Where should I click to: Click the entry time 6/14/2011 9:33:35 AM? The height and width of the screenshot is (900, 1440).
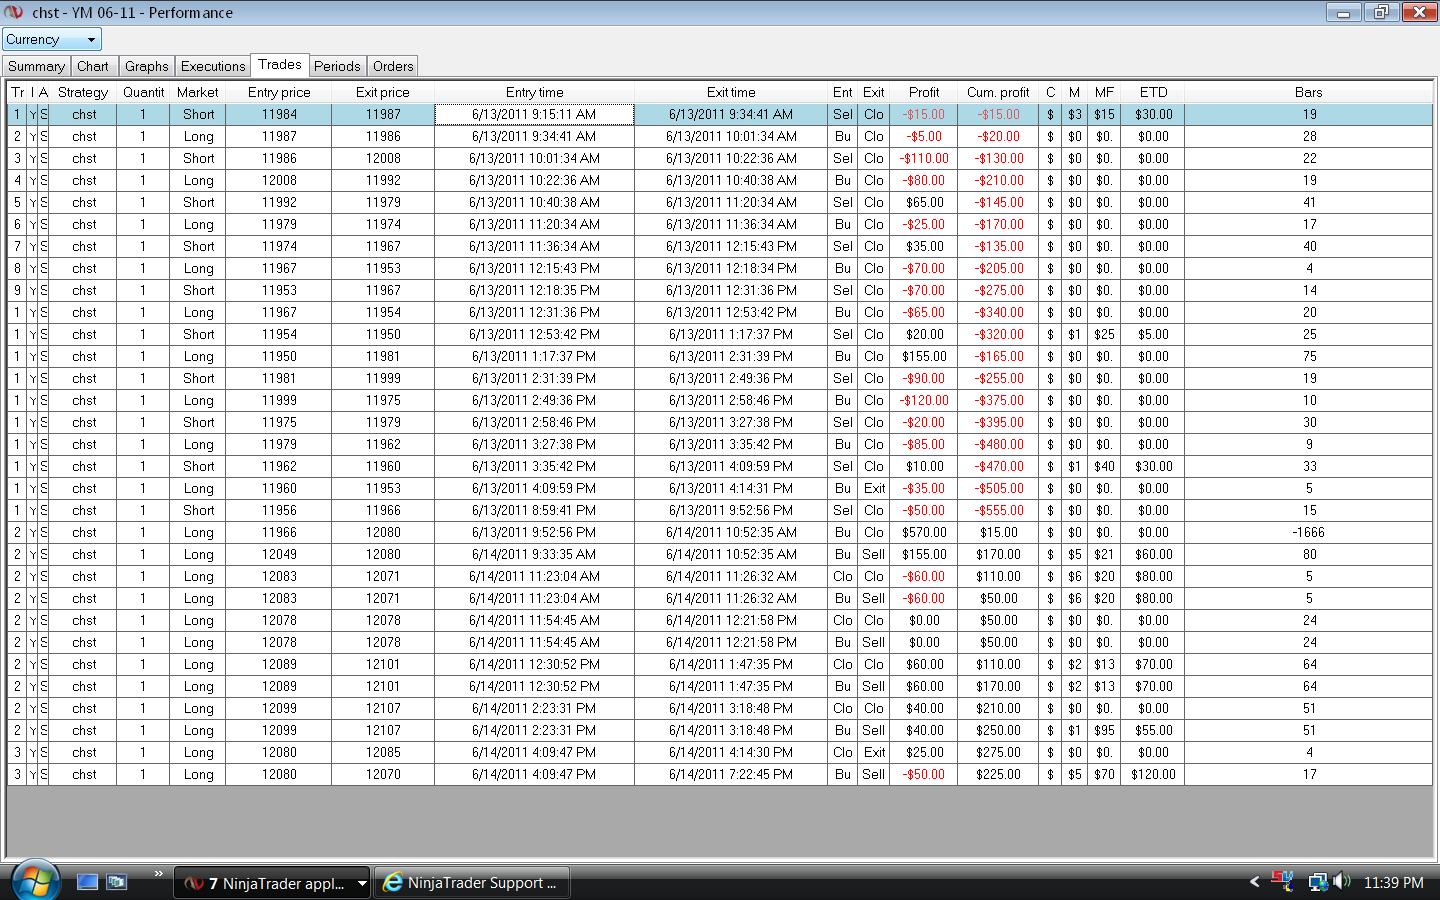tap(534, 554)
